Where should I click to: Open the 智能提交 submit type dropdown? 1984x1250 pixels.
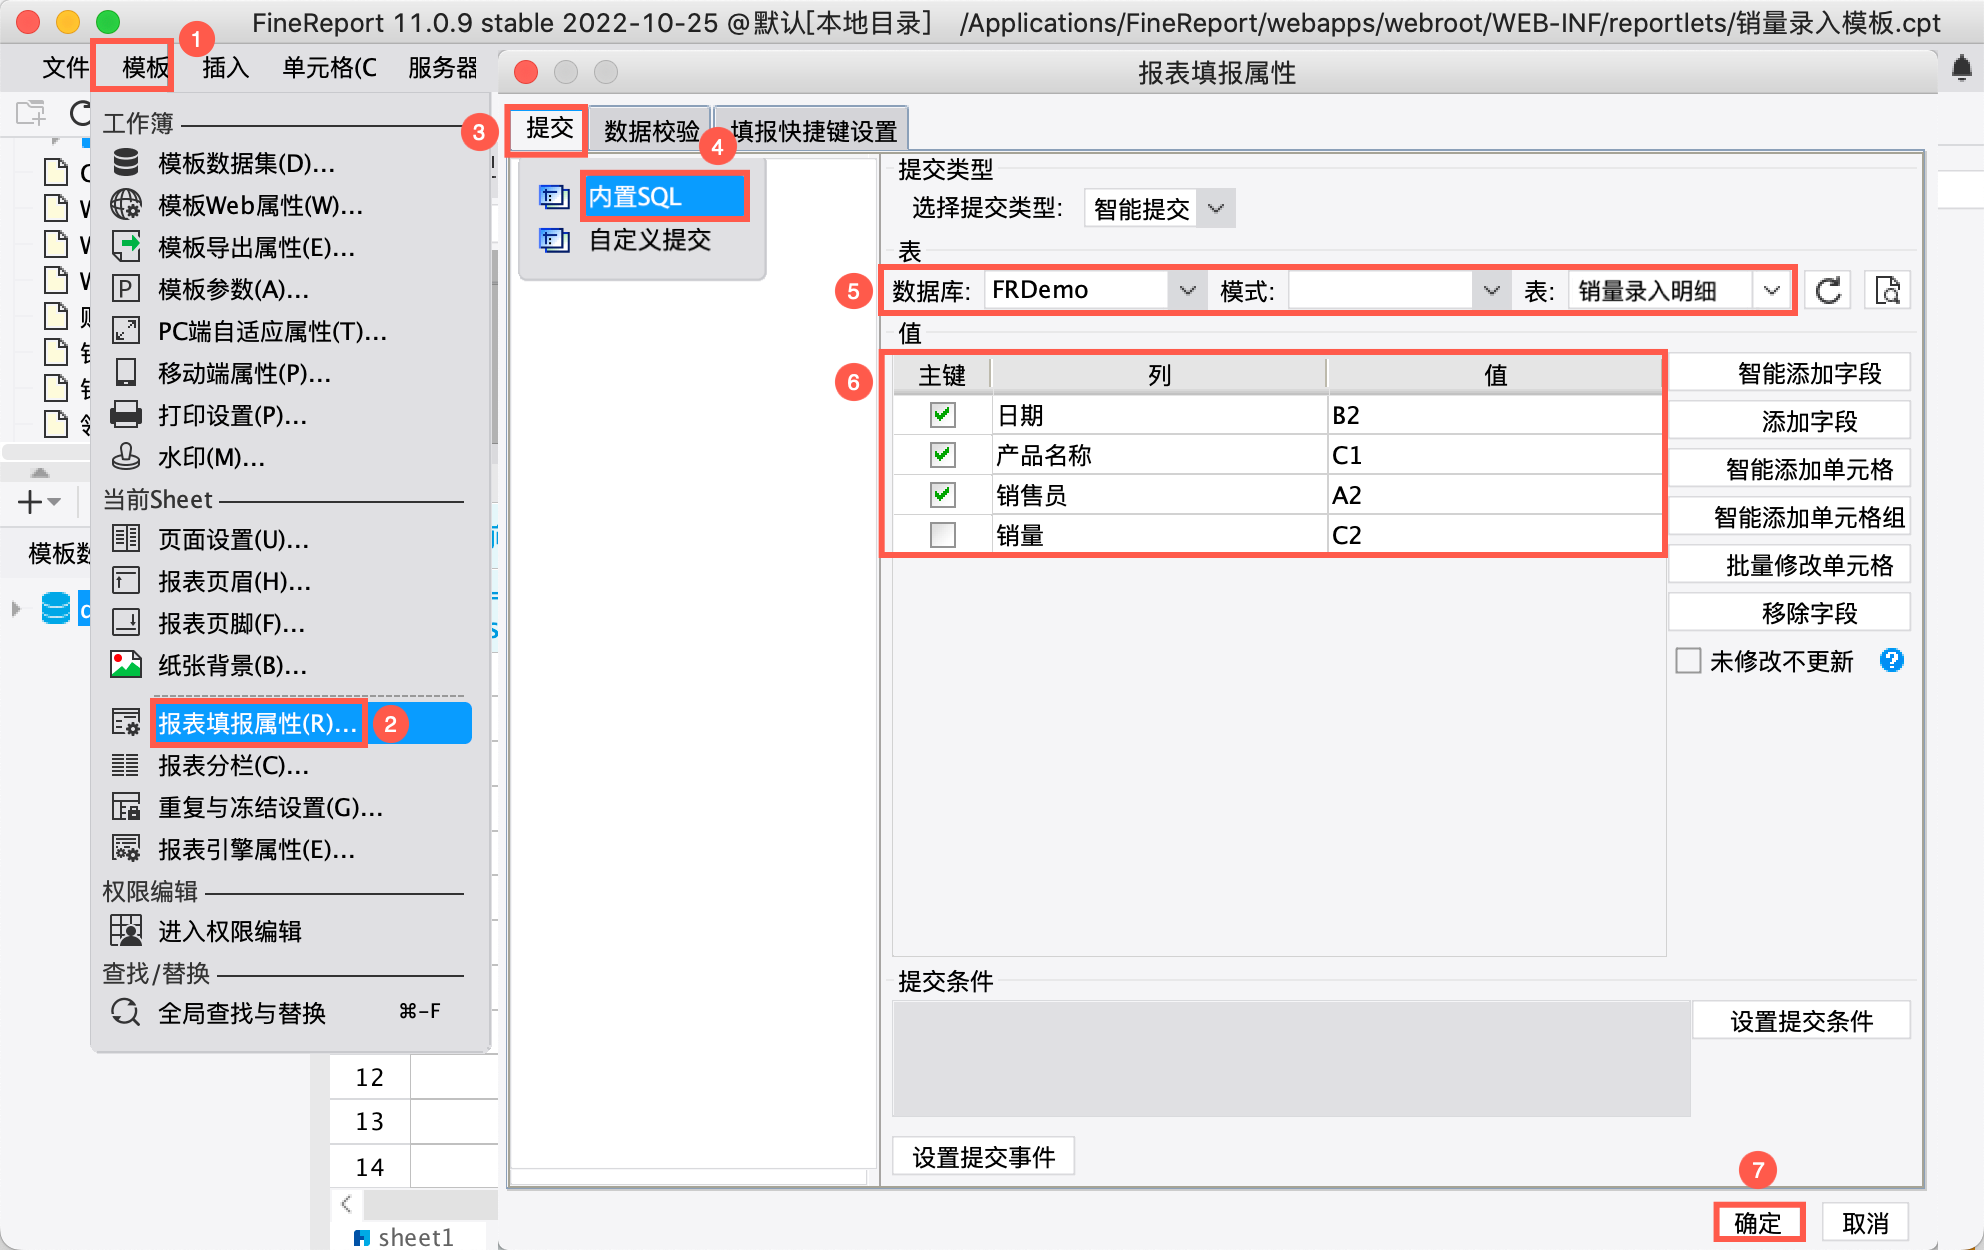(1216, 209)
